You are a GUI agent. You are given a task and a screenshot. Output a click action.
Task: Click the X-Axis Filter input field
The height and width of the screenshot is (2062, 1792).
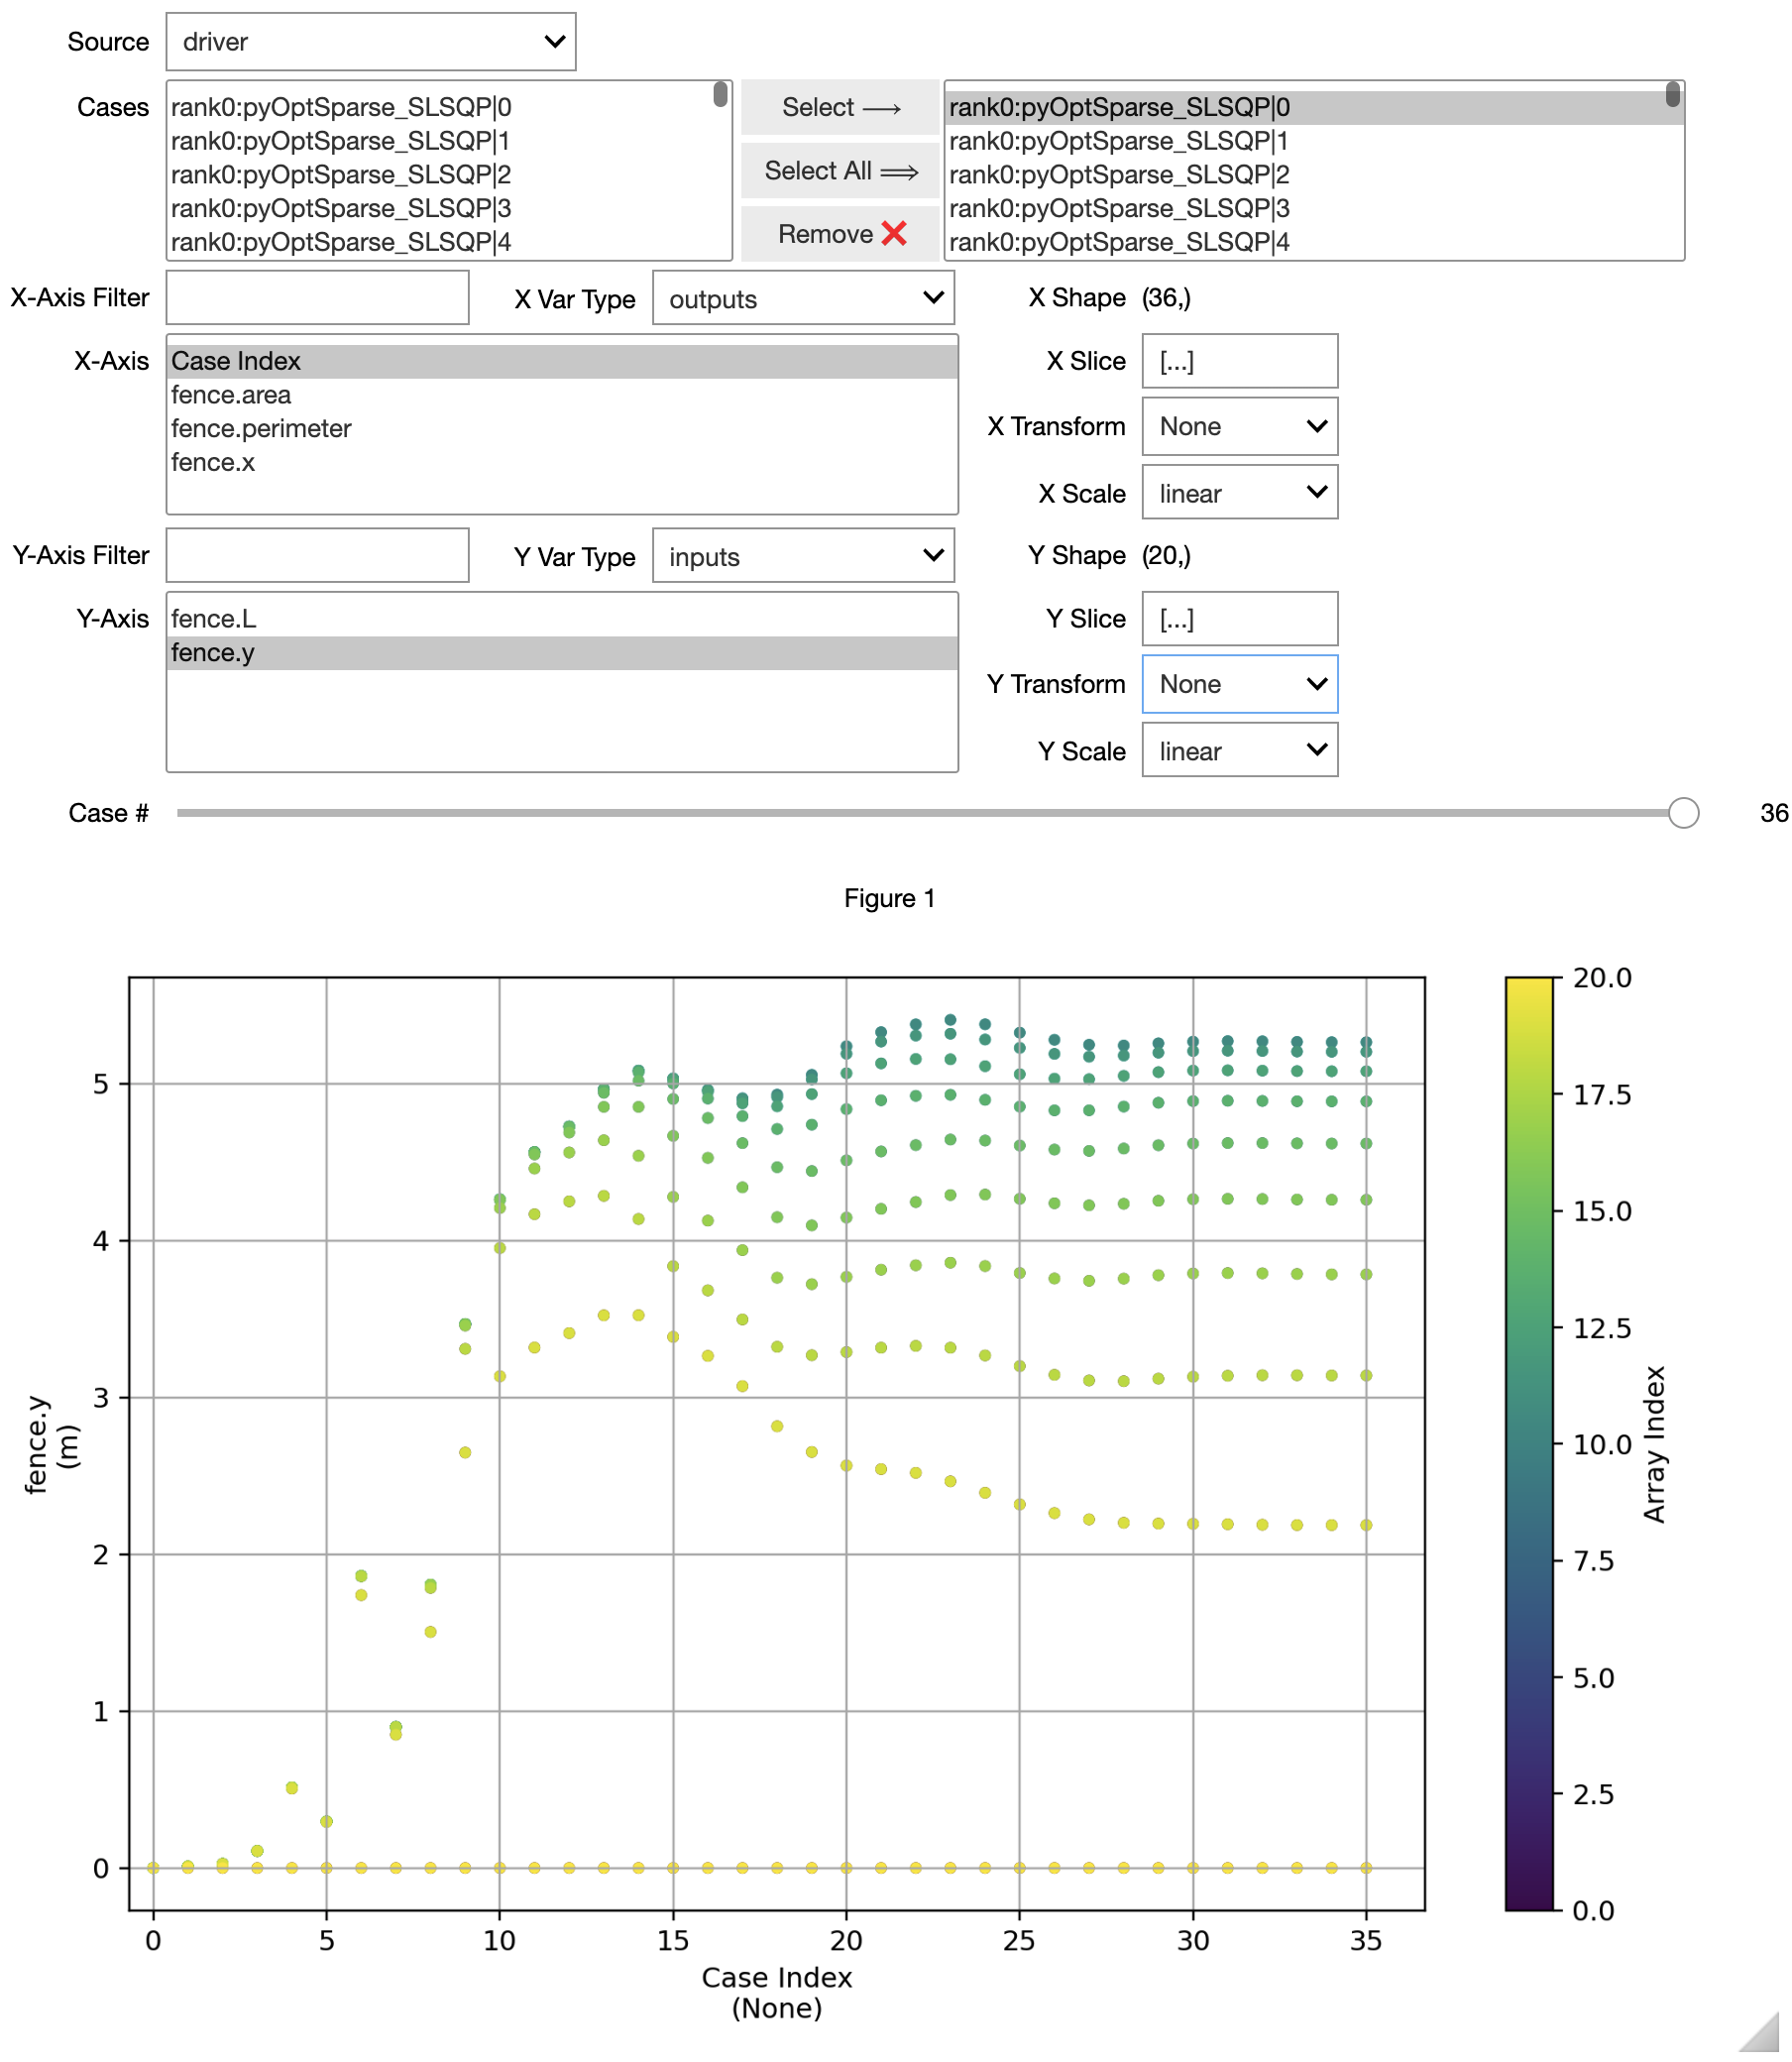tap(318, 298)
